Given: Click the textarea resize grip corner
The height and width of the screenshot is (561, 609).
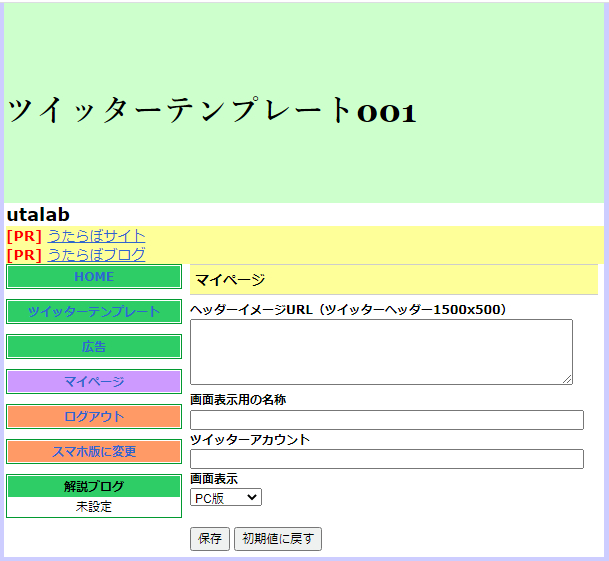Looking at the screenshot, I should (567, 380).
